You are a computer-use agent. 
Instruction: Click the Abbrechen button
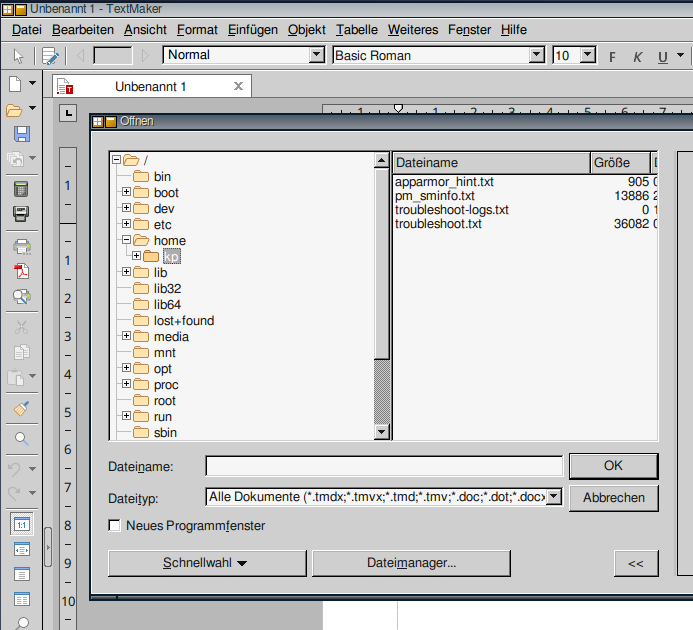tap(613, 497)
